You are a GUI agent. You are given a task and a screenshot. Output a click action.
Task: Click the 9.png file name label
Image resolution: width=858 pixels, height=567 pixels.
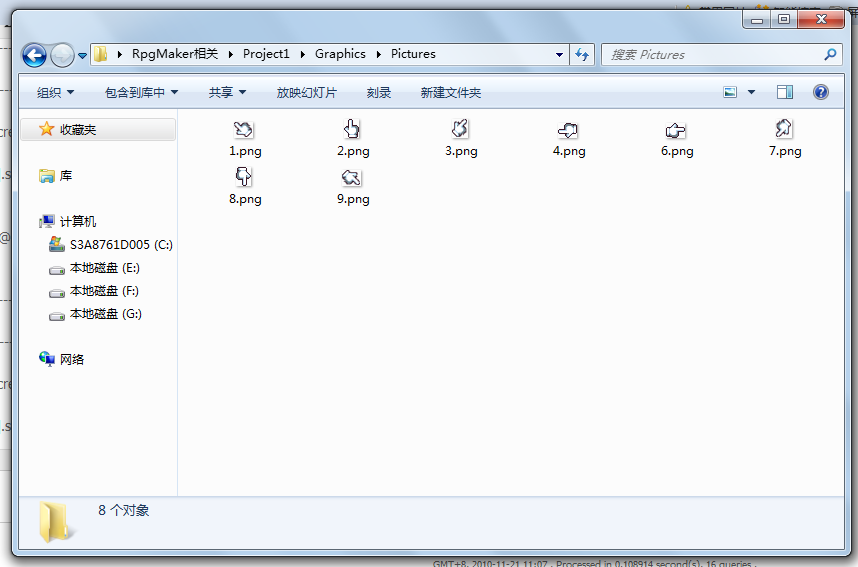[x=353, y=199]
